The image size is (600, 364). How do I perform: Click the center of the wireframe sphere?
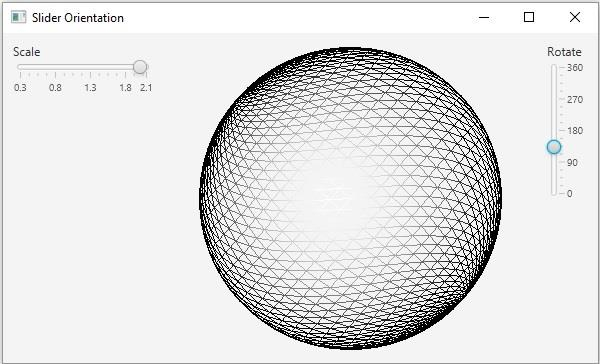coord(351,198)
